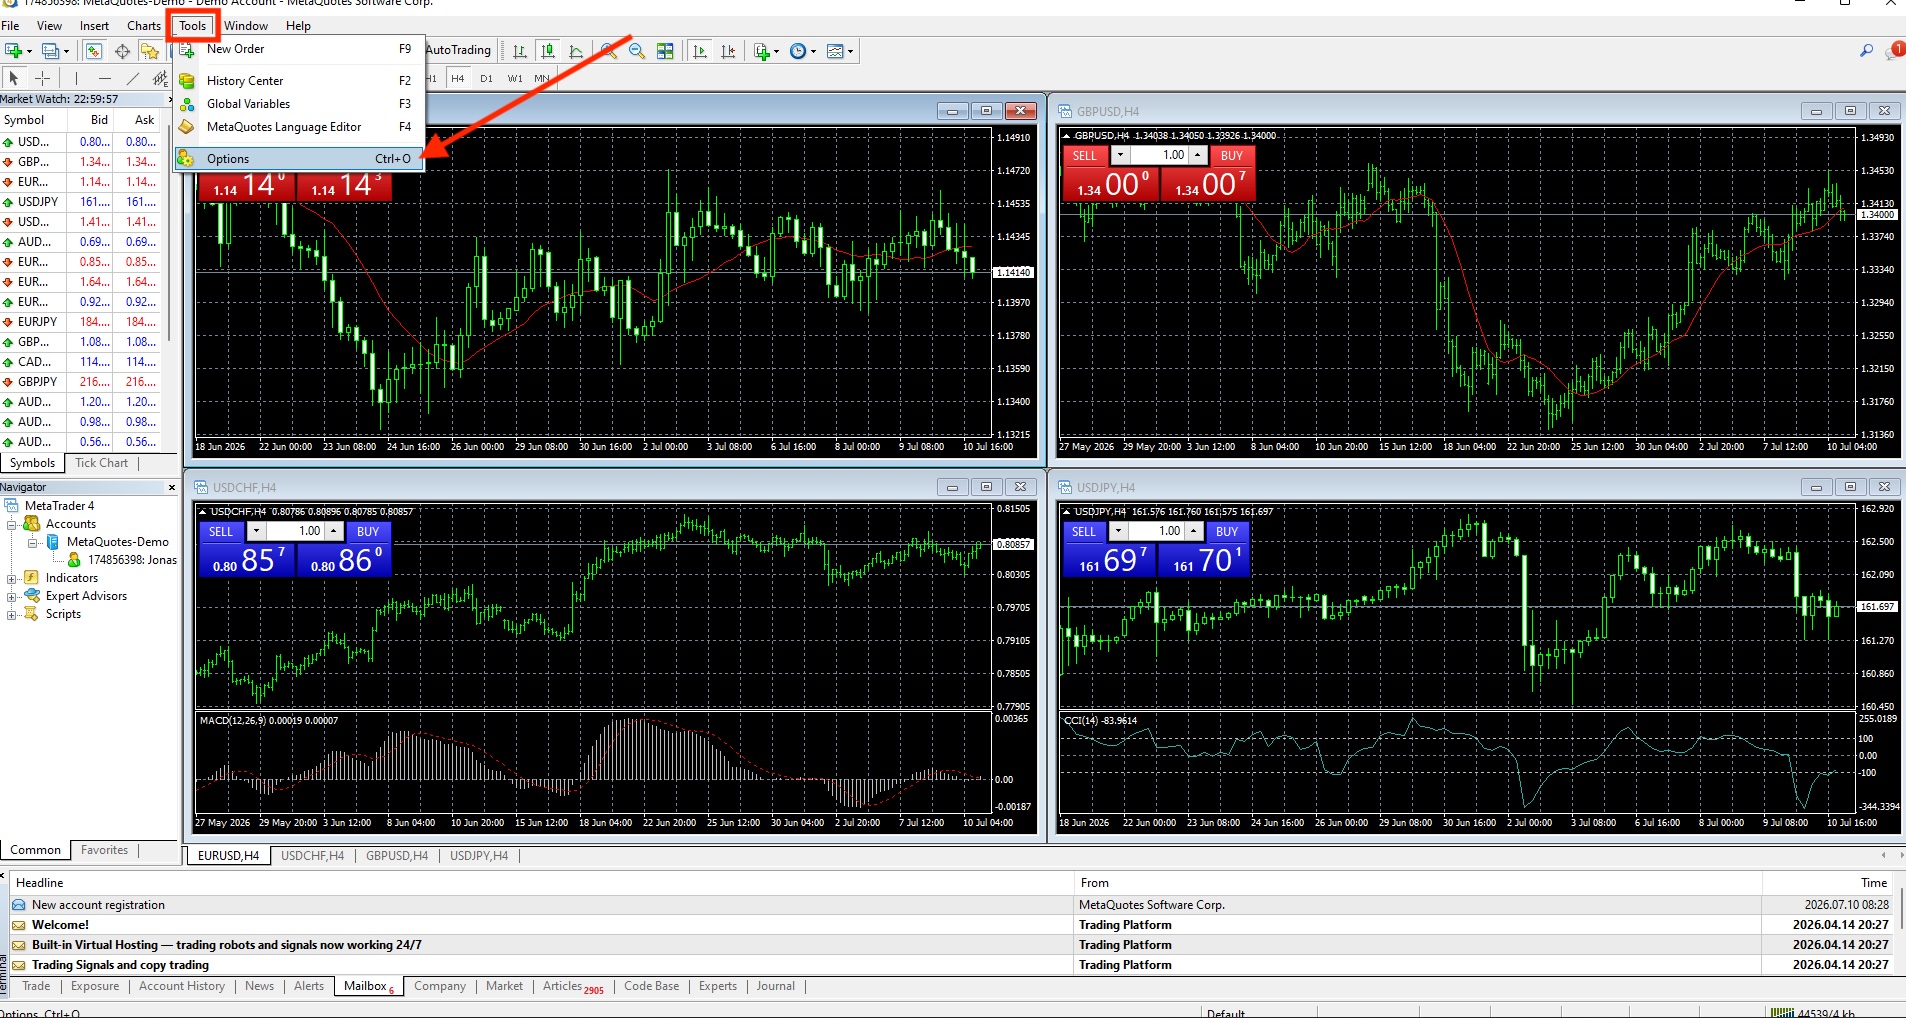Open the Profiles toolbar icon
Screen dimensions: 1906x1018
pyautogui.click(x=50, y=51)
